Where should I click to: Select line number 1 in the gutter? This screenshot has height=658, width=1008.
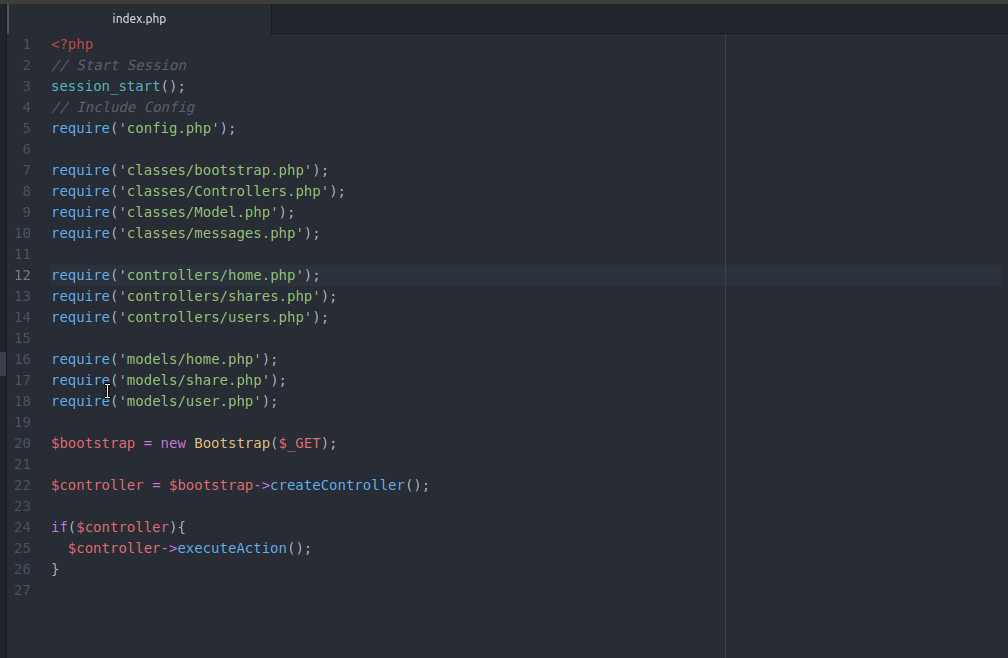pyautogui.click(x=26, y=44)
